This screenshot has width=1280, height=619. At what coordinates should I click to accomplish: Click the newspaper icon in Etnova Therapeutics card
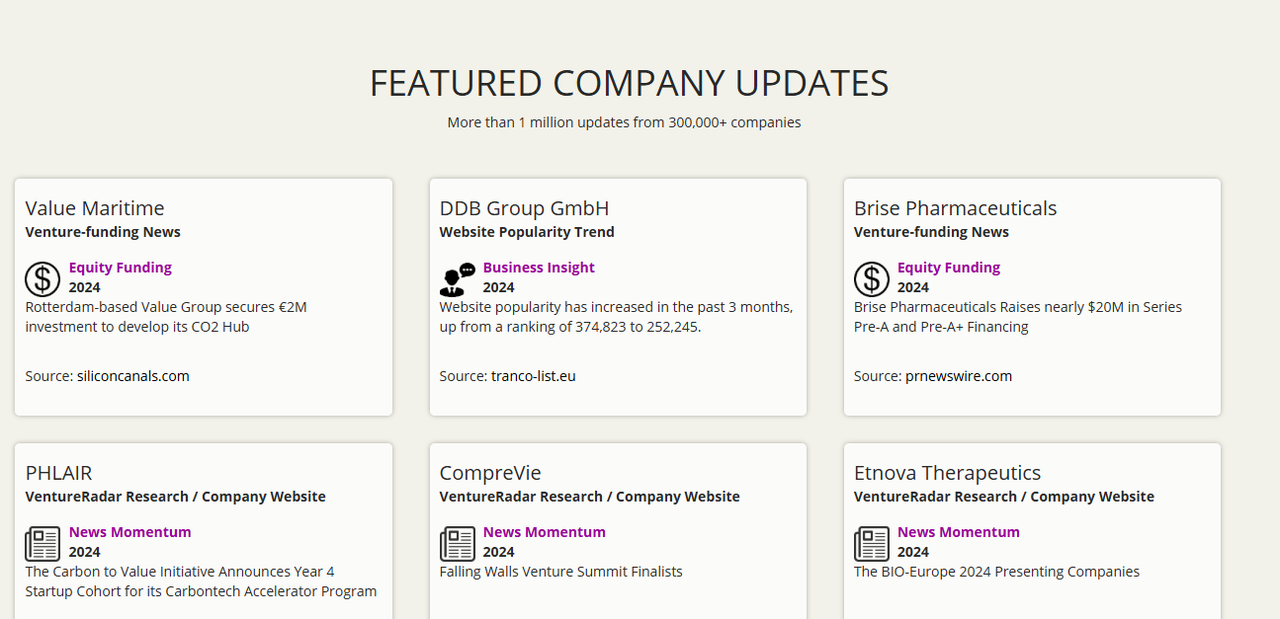pyautogui.click(x=872, y=544)
